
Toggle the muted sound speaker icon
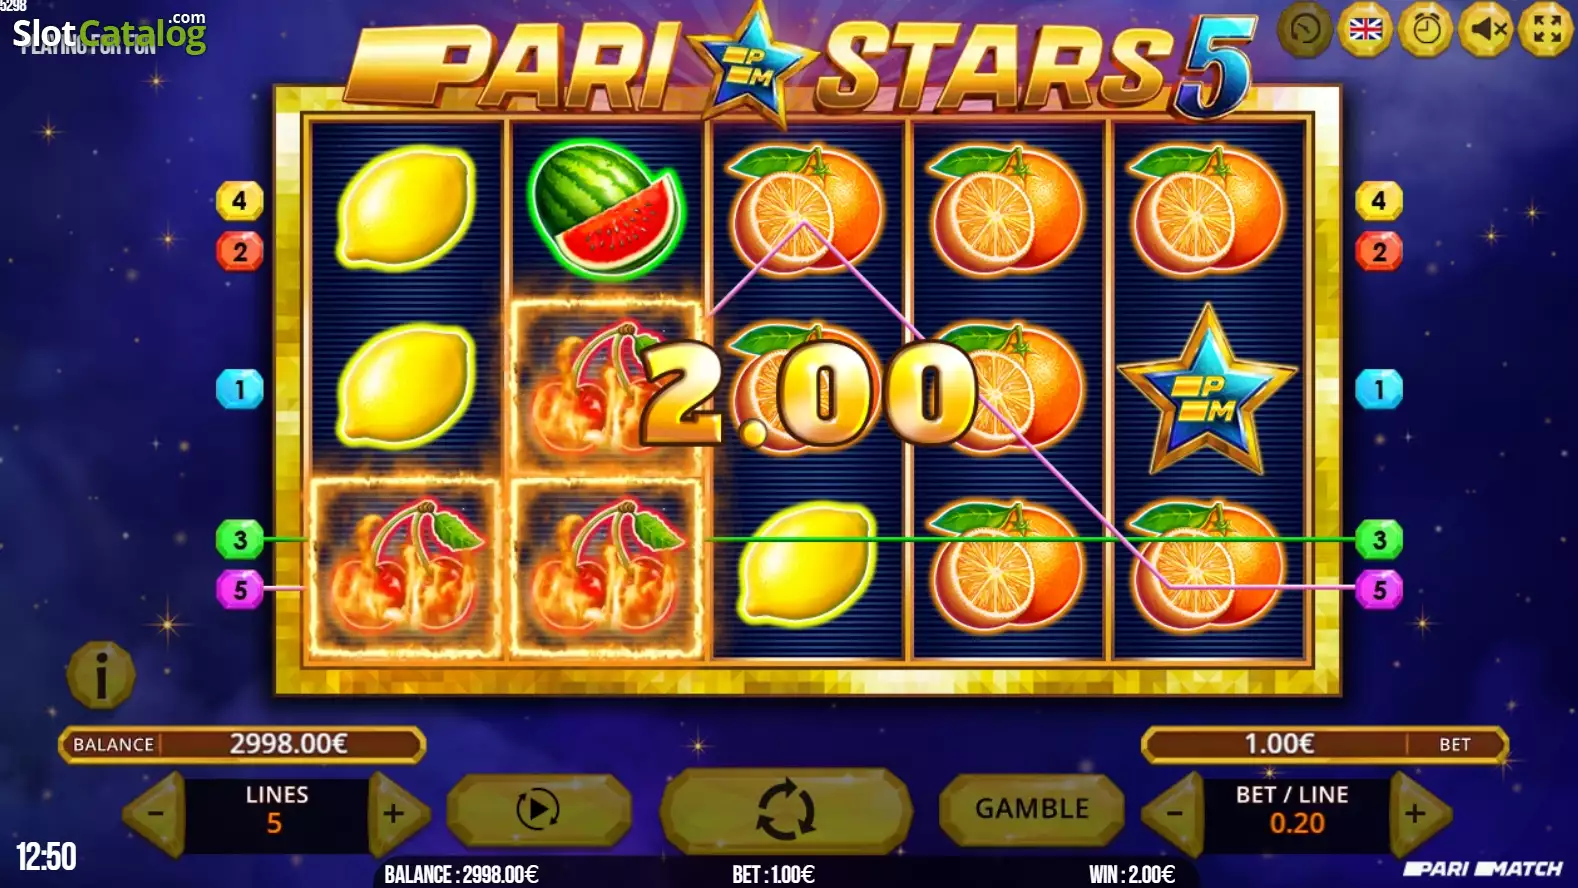click(x=1487, y=30)
